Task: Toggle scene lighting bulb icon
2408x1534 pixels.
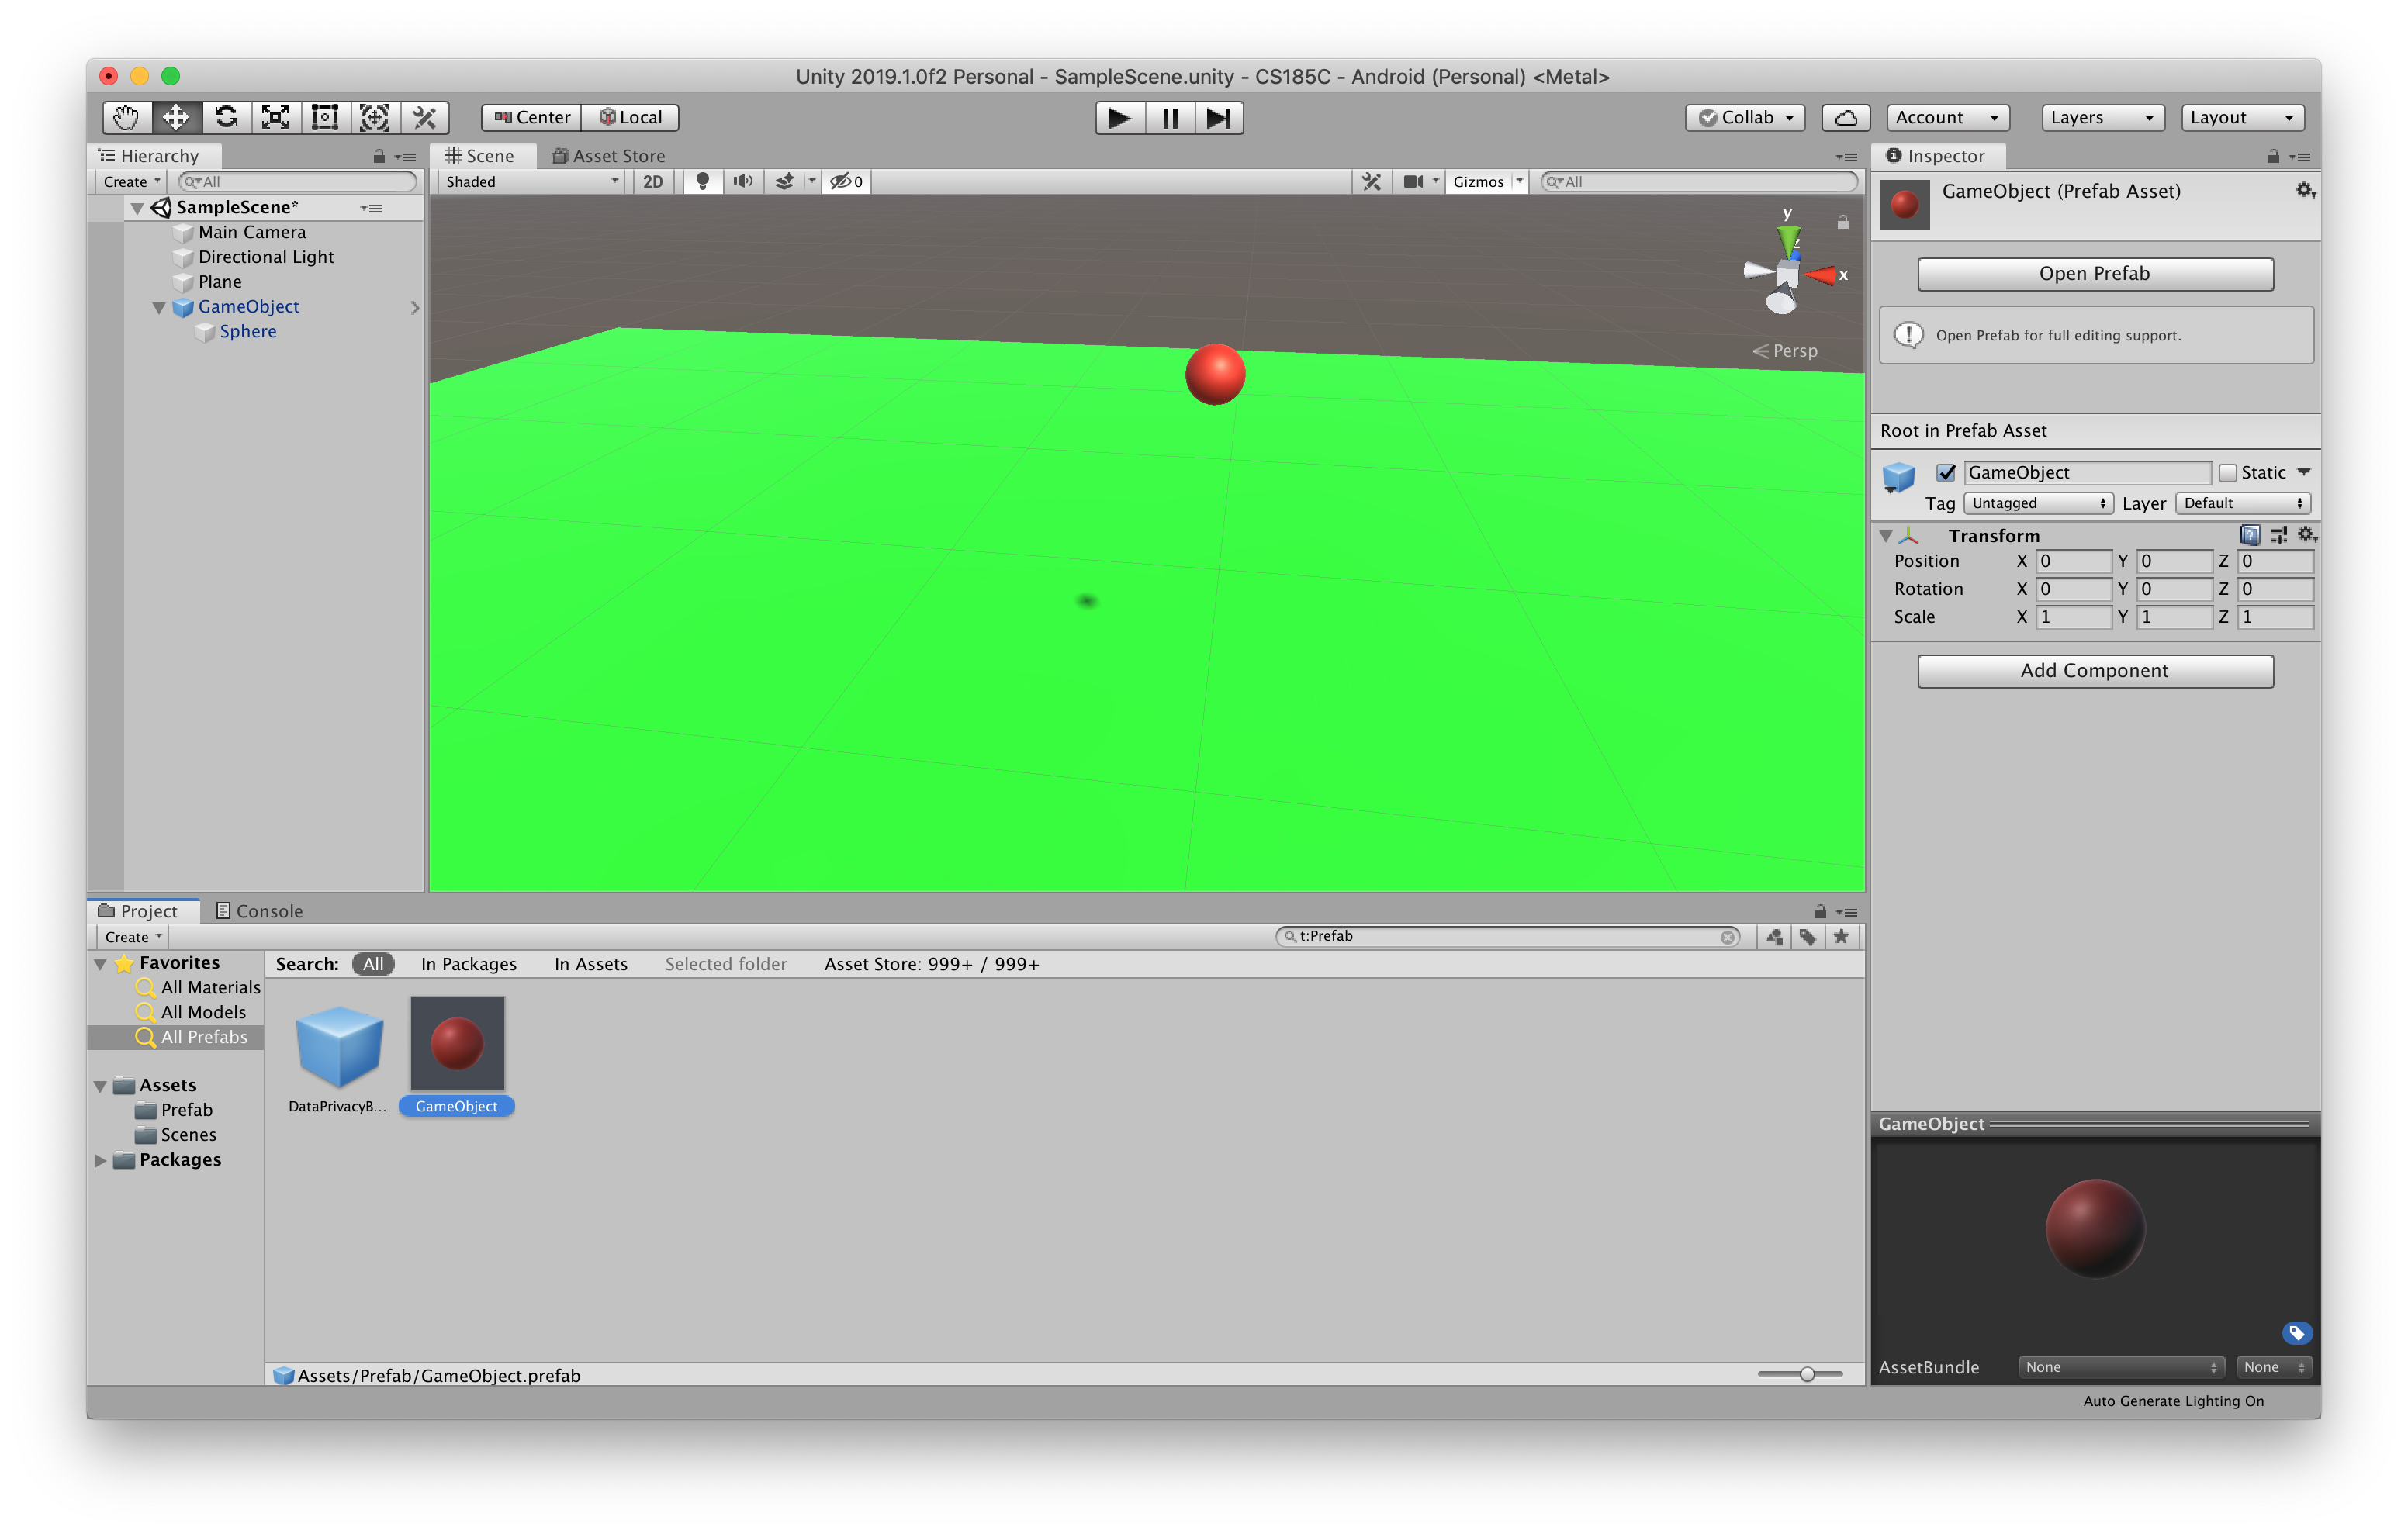Action: (x=703, y=181)
